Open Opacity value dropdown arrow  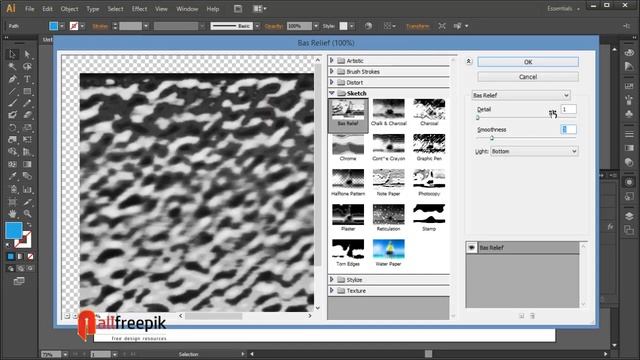[316, 26]
